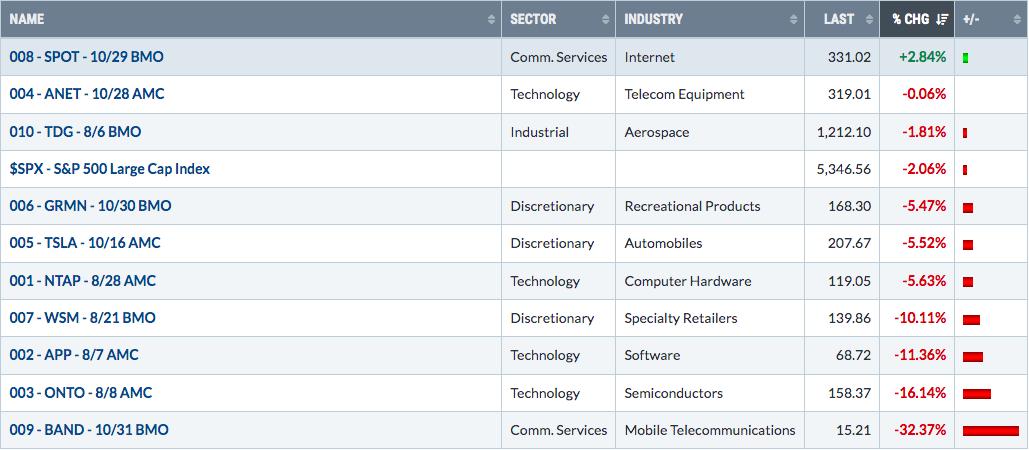Select the LAST column header
Screen dimensions: 1029x450
[842, 19]
